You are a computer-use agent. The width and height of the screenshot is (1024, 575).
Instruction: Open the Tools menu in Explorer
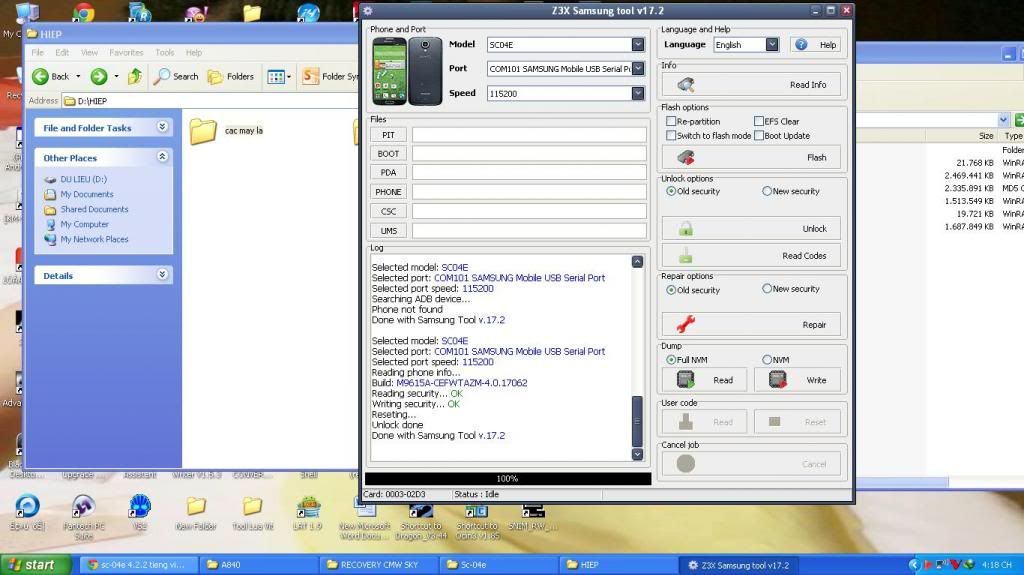coord(165,52)
